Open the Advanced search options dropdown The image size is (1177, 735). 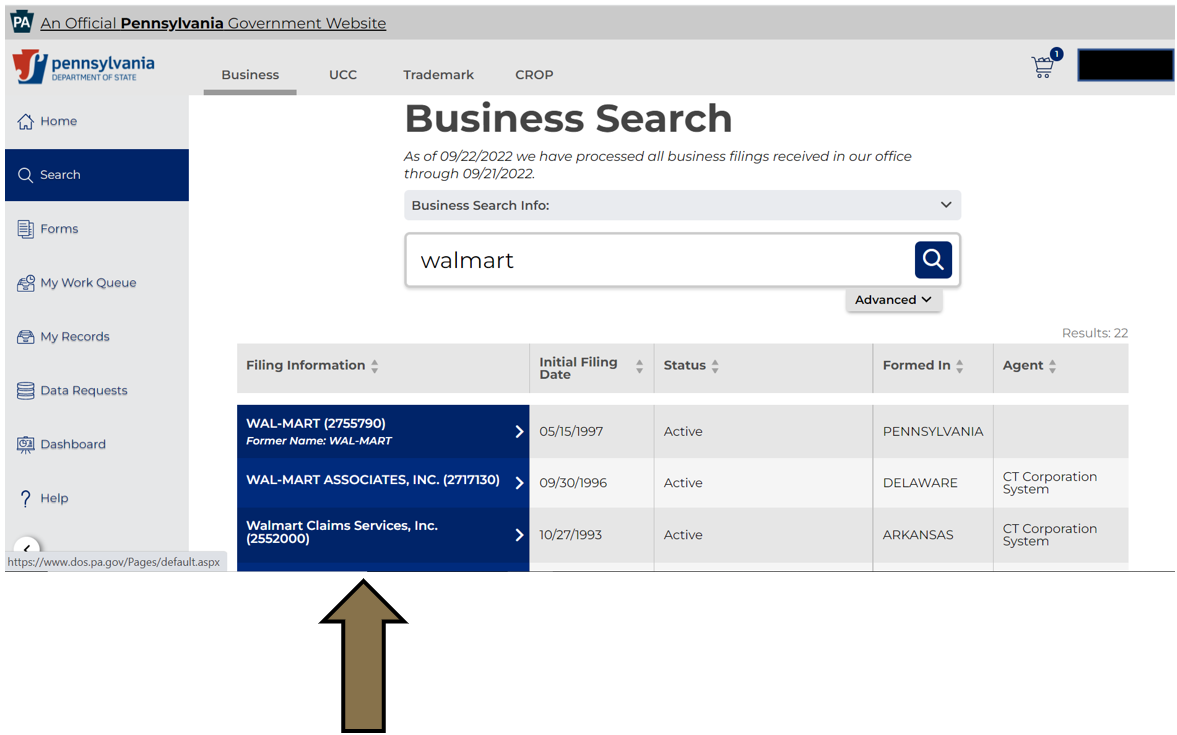click(893, 299)
